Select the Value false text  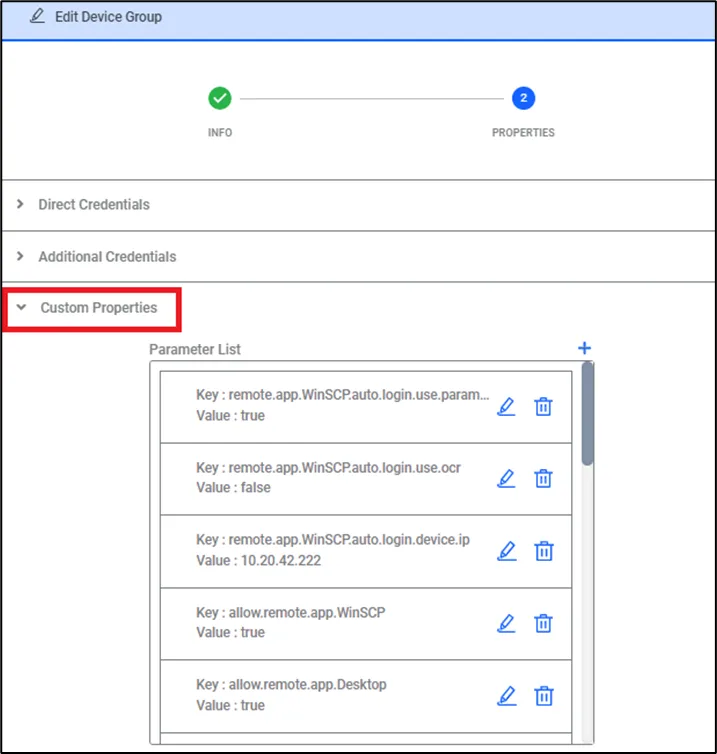click(233, 488)
